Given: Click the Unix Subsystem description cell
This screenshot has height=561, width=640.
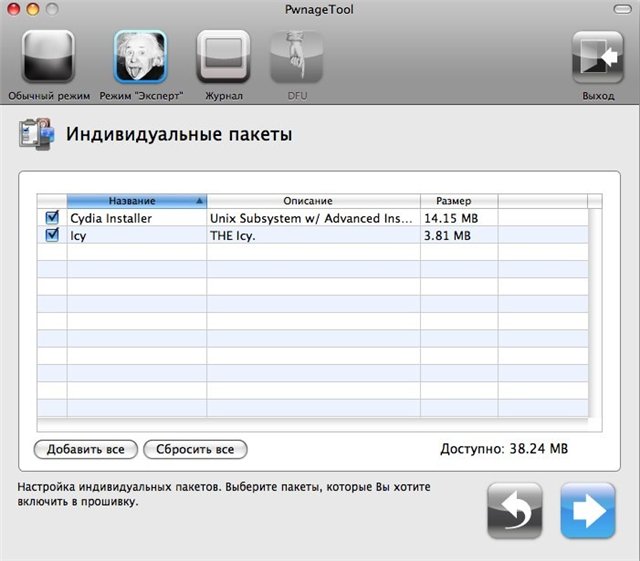Looking at the screenshot, I should pyautogui.click(x=313, y=218).
